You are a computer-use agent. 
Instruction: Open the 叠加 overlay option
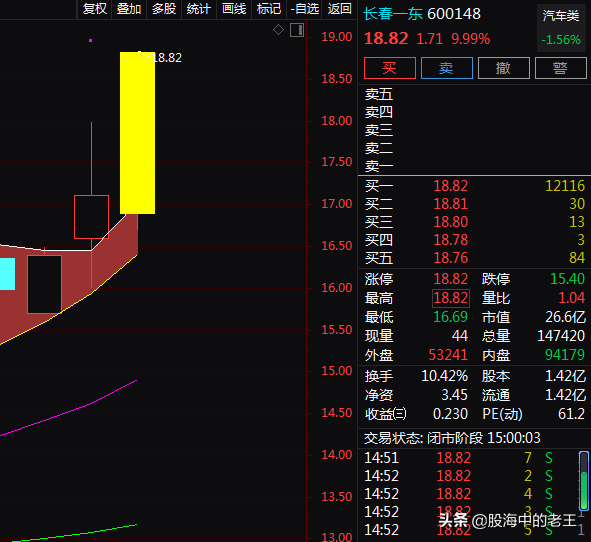click(x=129, y=9)
